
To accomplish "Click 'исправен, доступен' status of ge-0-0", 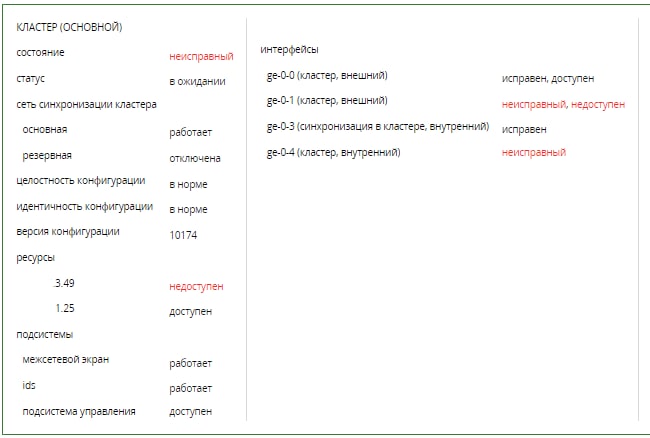I will click(548, 79).
